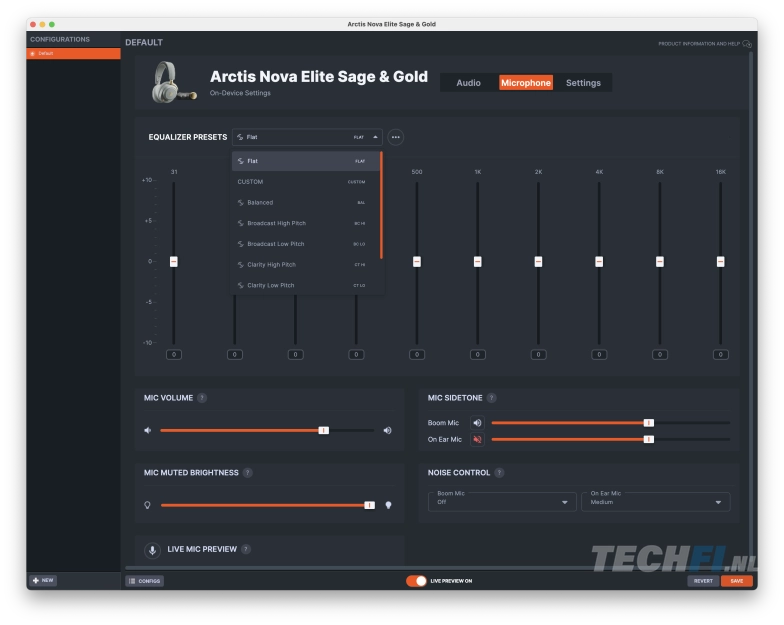The image size is (784, 625).
Task: Collapse the Equalizer Presets dropdown
Action: tap(307, 137)
